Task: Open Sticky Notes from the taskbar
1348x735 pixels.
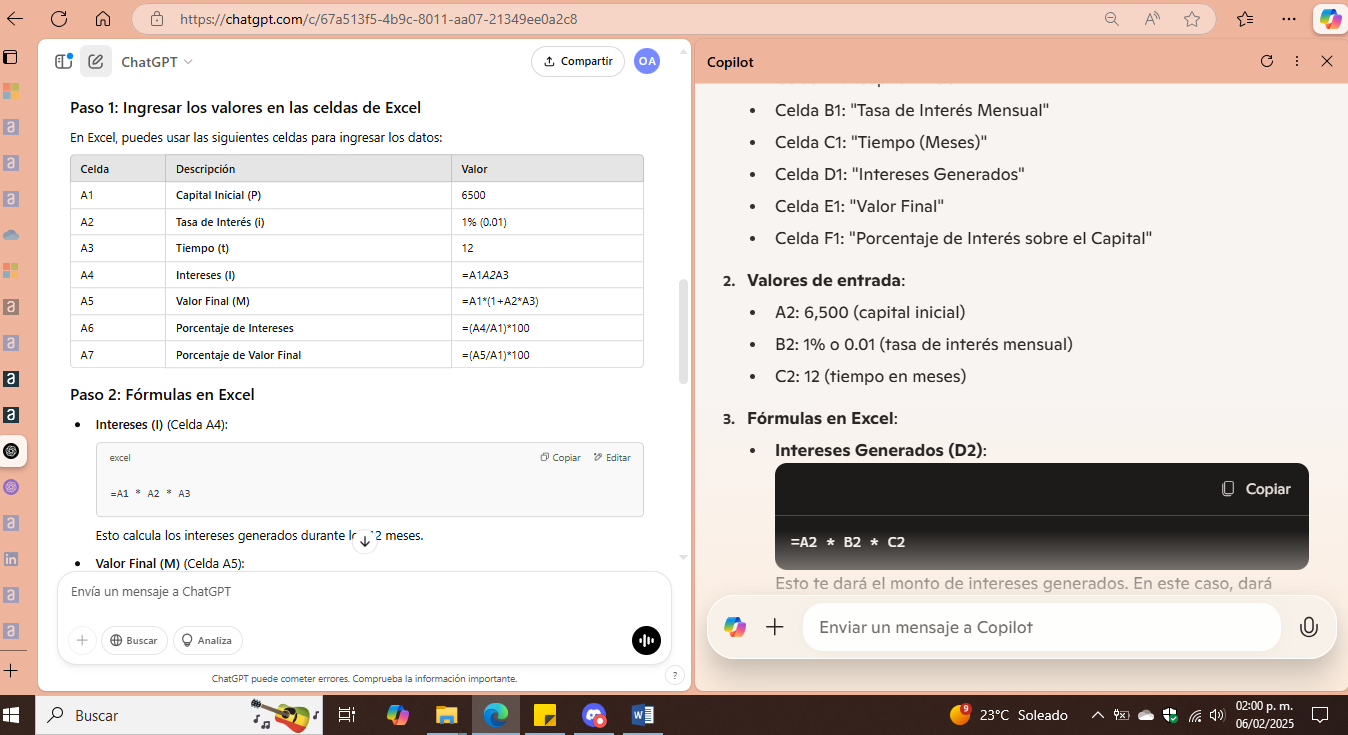Action: point(545,715)
